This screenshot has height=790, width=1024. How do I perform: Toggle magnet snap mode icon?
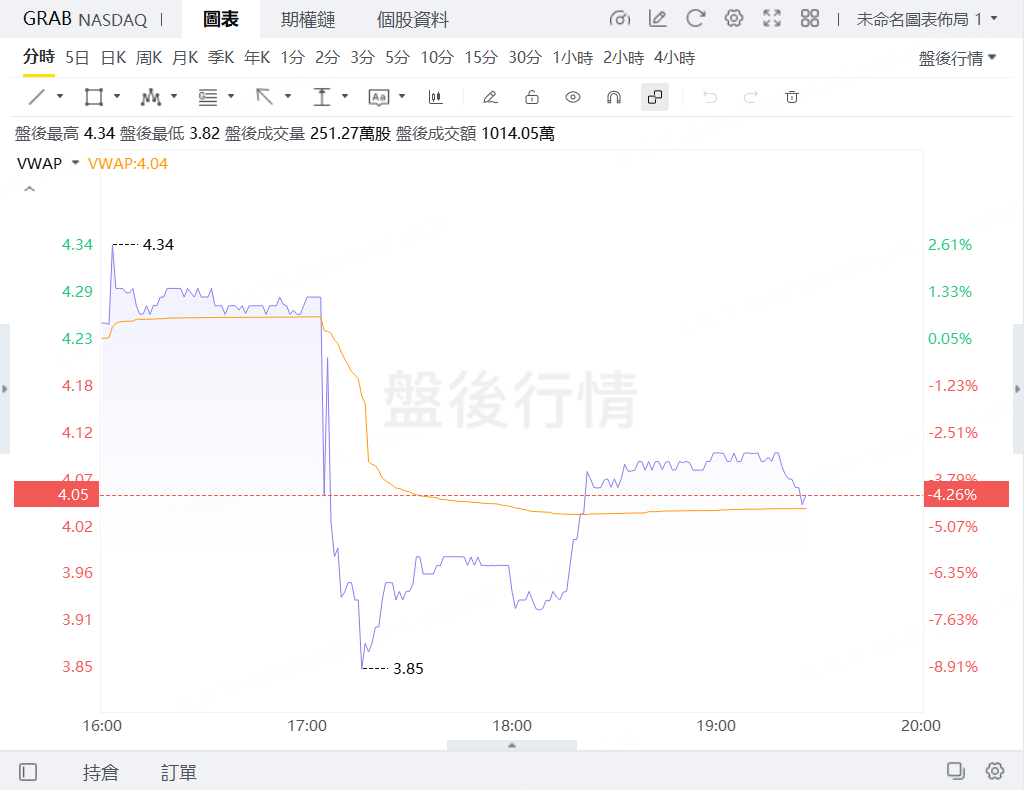[x=614, y=97]
